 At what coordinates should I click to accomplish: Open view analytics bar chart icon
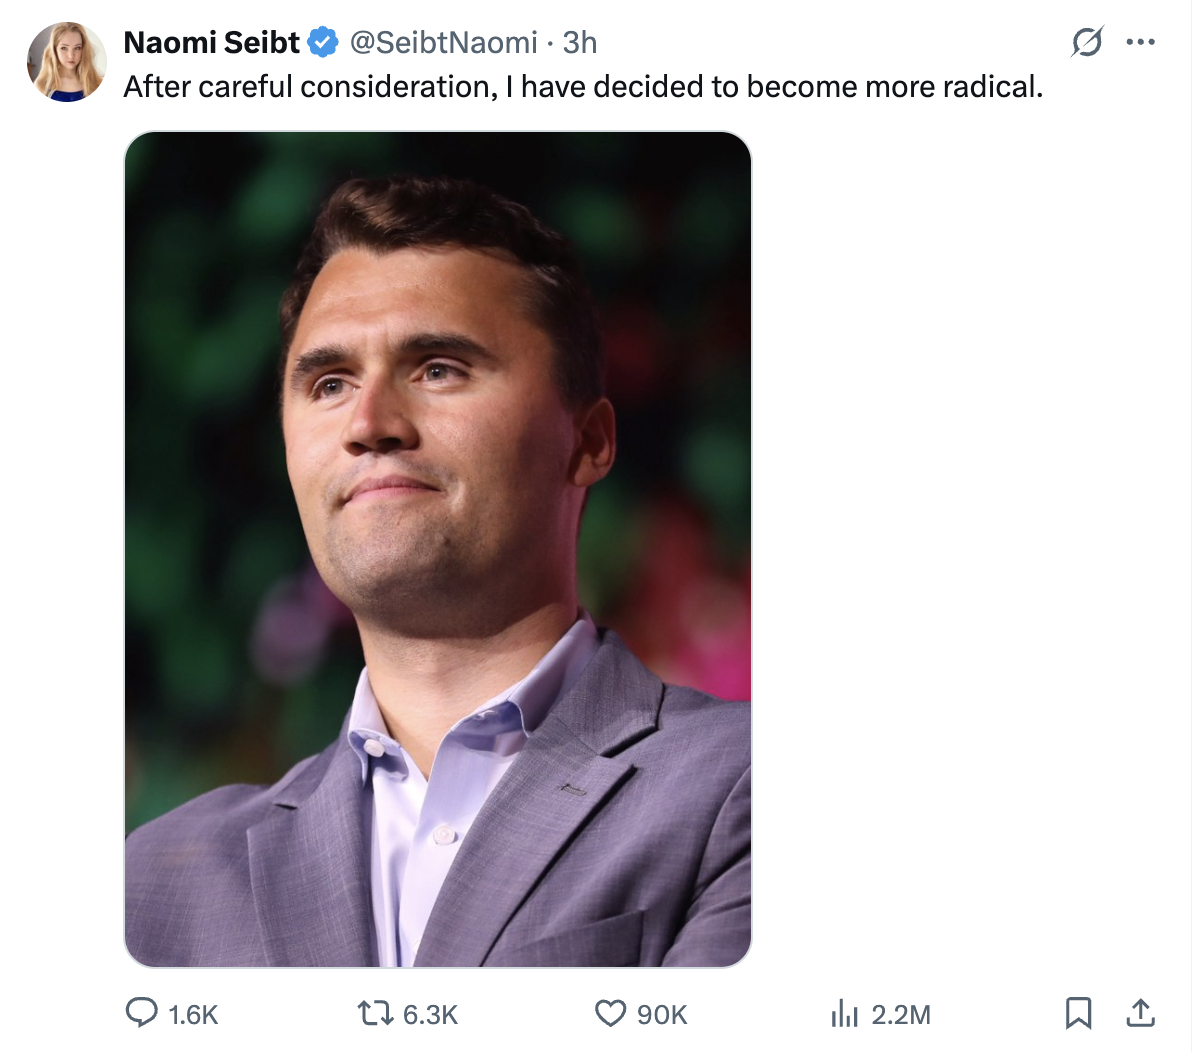click(845, 1014)
